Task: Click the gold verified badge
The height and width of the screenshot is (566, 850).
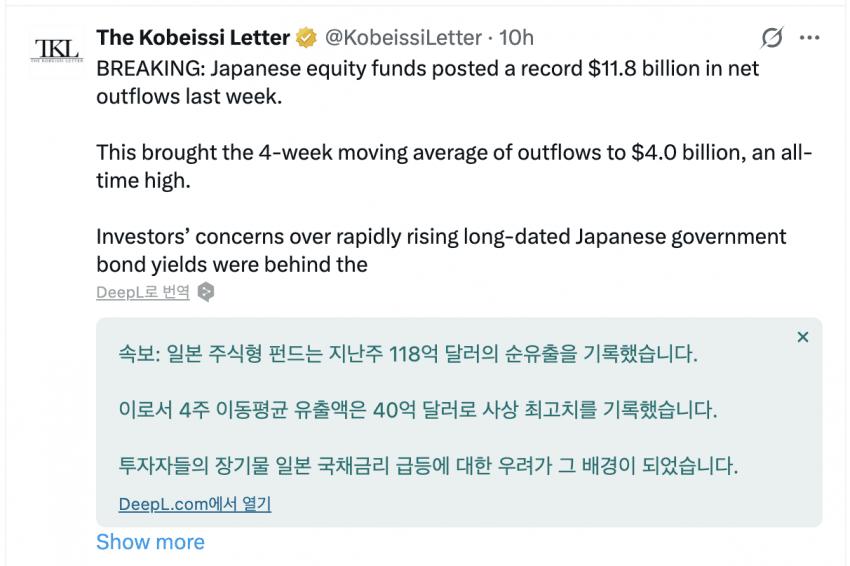Action: click(306, 38)
